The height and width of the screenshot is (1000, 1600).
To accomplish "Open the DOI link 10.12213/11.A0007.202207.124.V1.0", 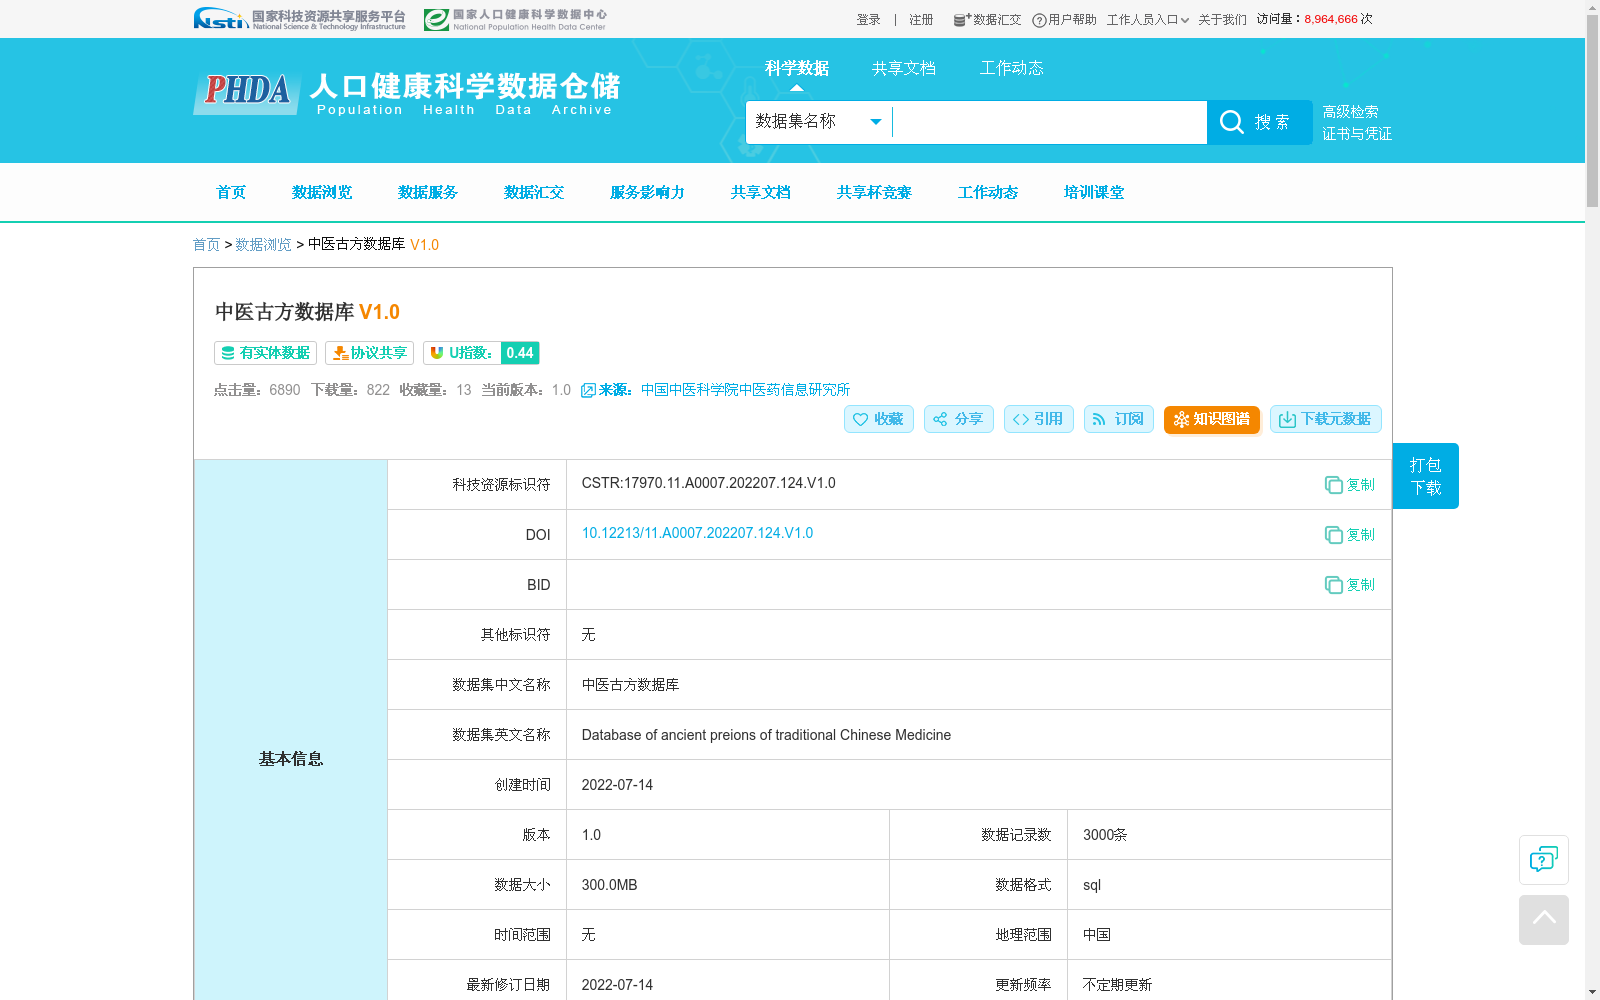I will tap(697, 533).
